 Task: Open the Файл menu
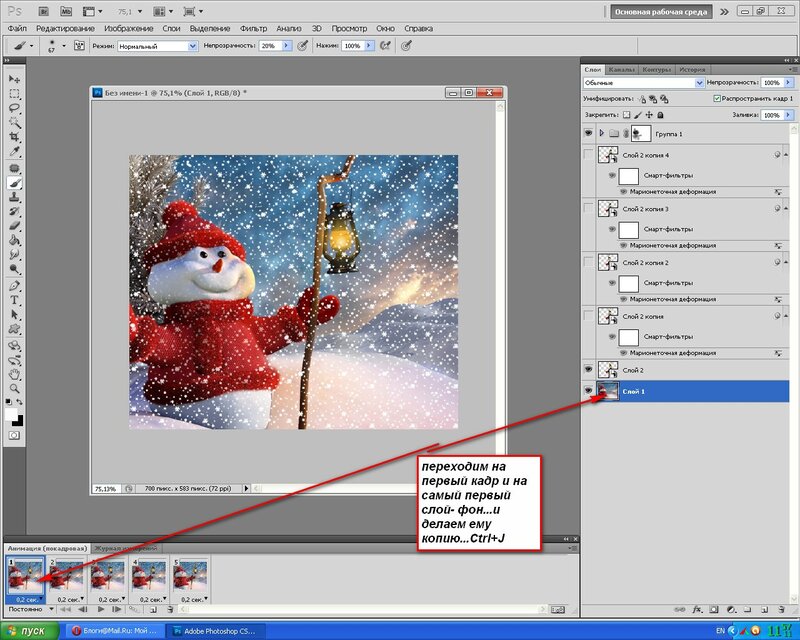click(17, 29)
